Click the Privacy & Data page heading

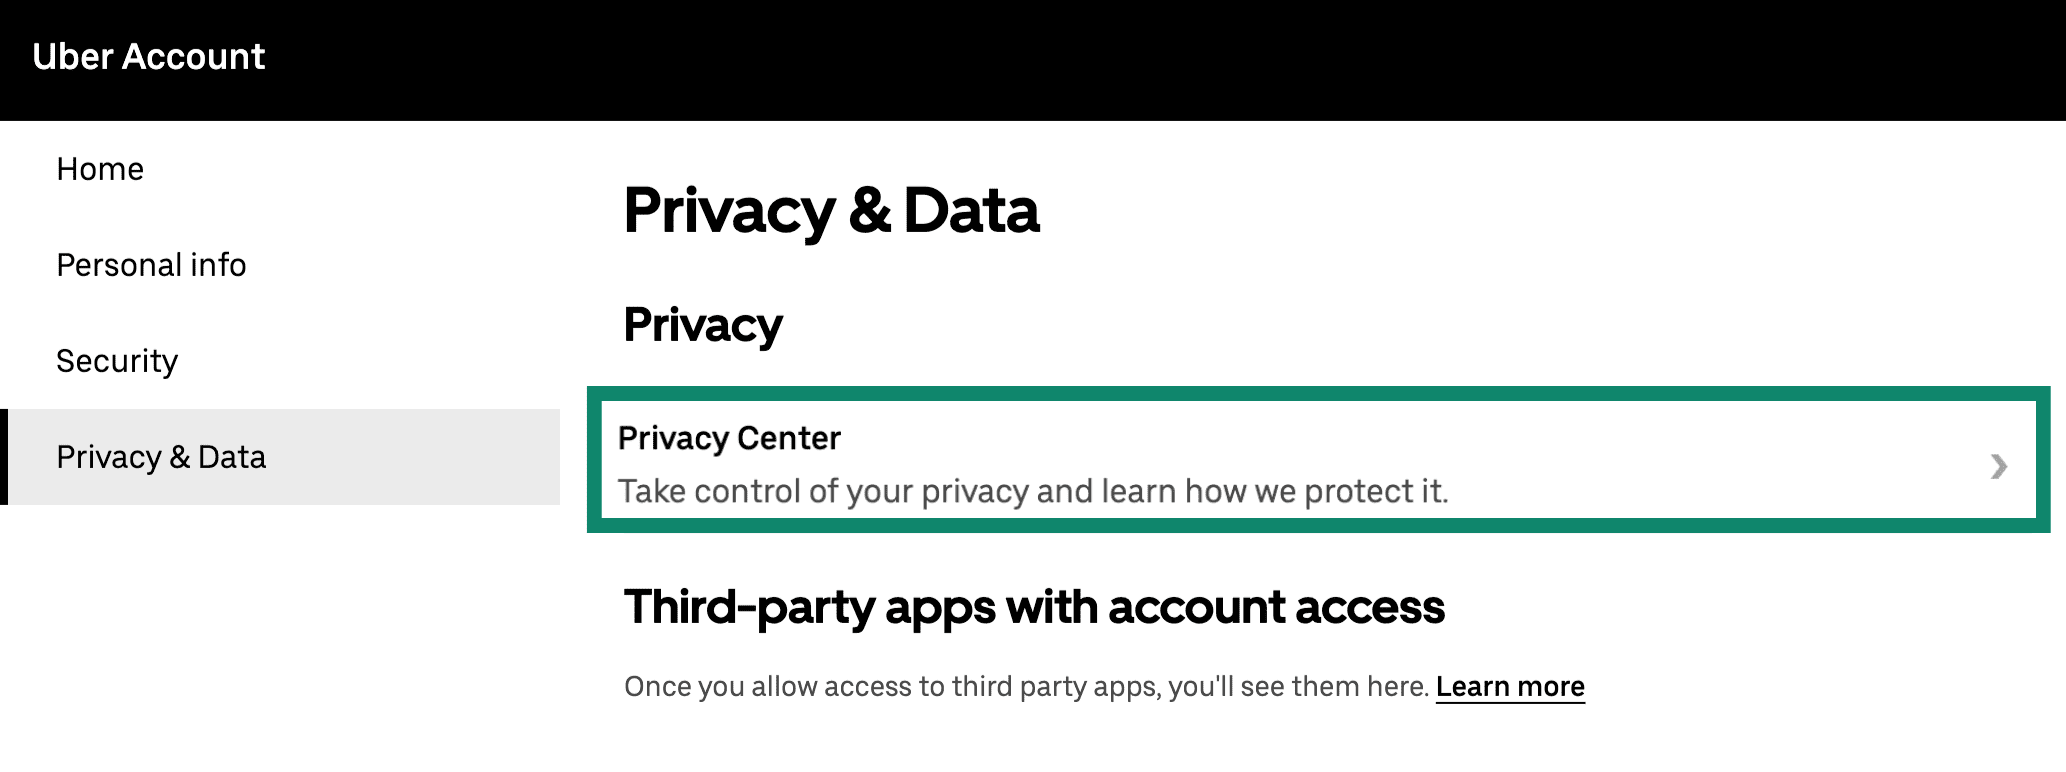tap(833, 210)
